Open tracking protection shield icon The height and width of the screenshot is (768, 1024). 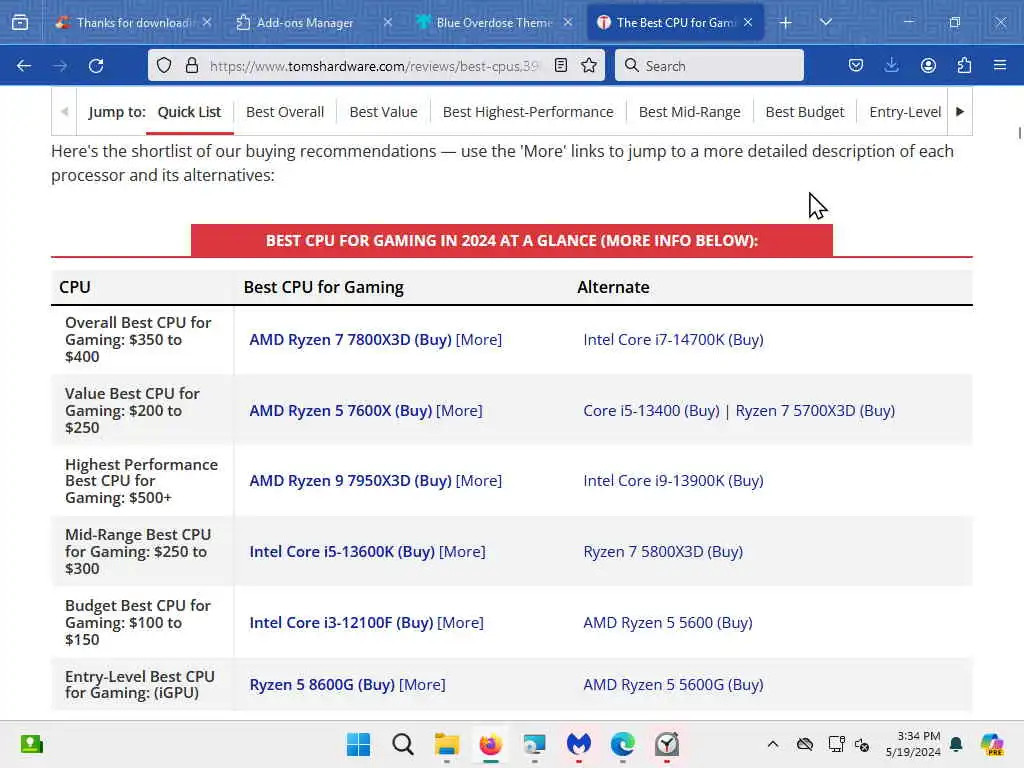(x=164, y=65)
